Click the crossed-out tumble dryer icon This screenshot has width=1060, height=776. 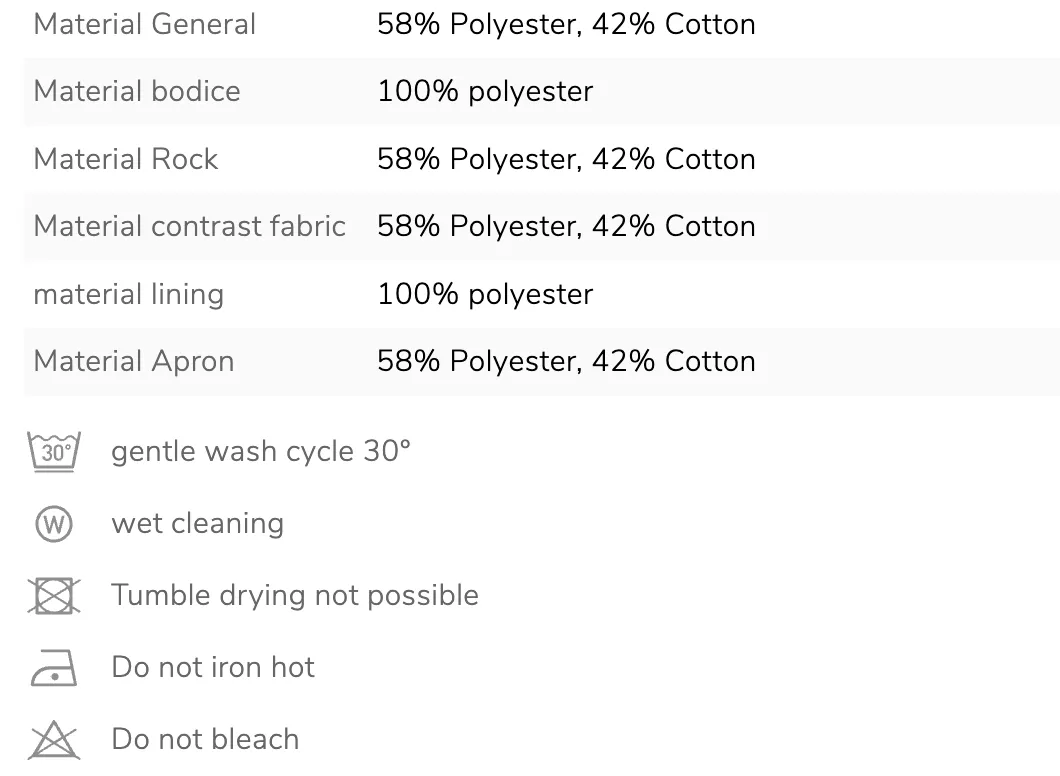coord(54,596)
